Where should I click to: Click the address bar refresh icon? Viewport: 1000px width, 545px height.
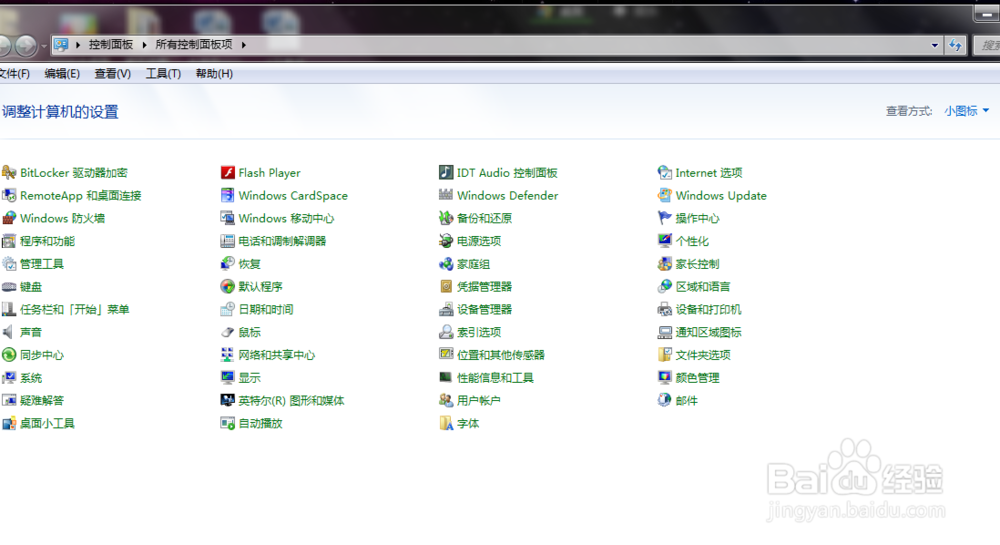coord(955,45)
